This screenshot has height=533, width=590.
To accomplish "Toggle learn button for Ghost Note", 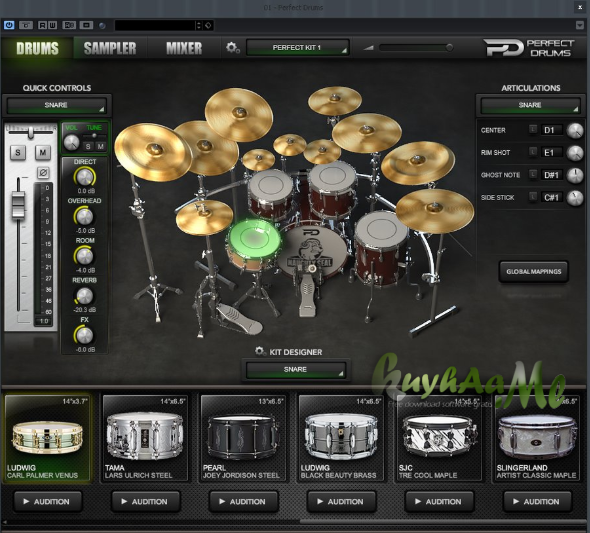I will pos(533,174).
